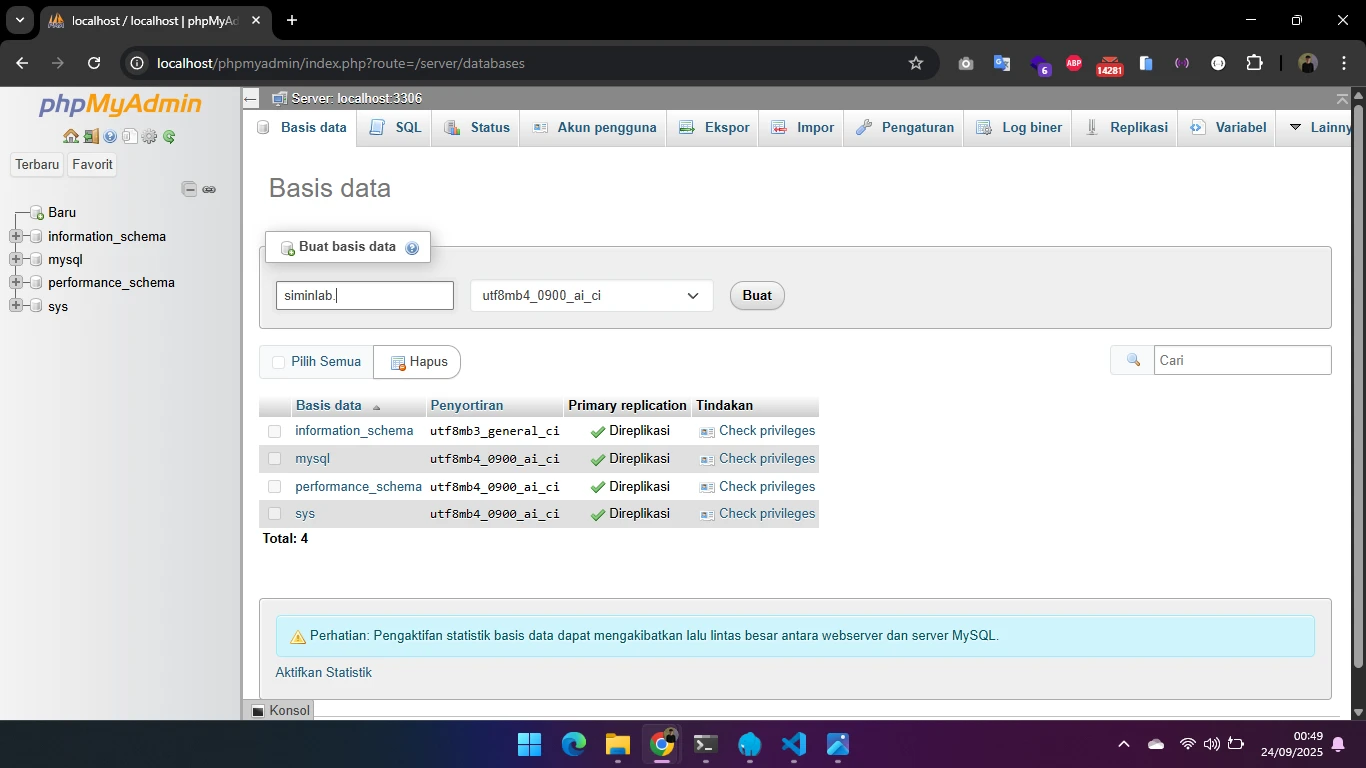
Task: Click the link with main panel icon
Action: pos(209,189)
